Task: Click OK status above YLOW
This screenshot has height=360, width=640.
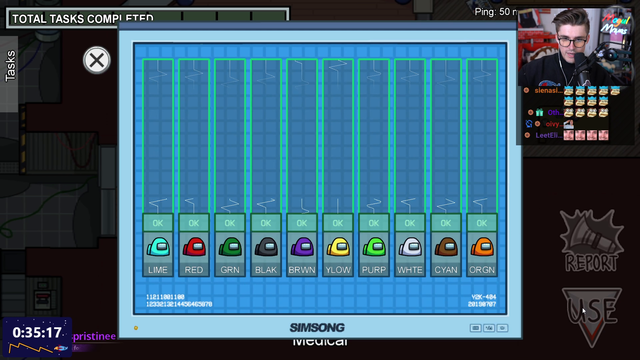Action: [338, 223]
